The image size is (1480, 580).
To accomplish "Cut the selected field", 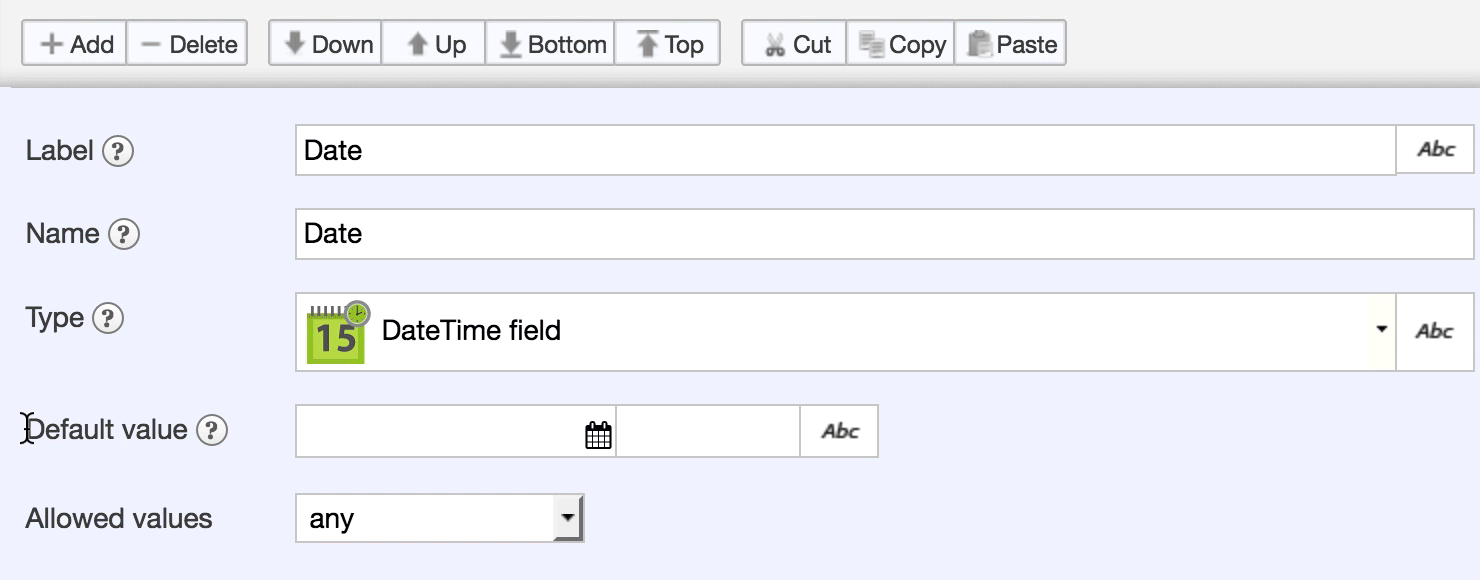I will (795, 44).
